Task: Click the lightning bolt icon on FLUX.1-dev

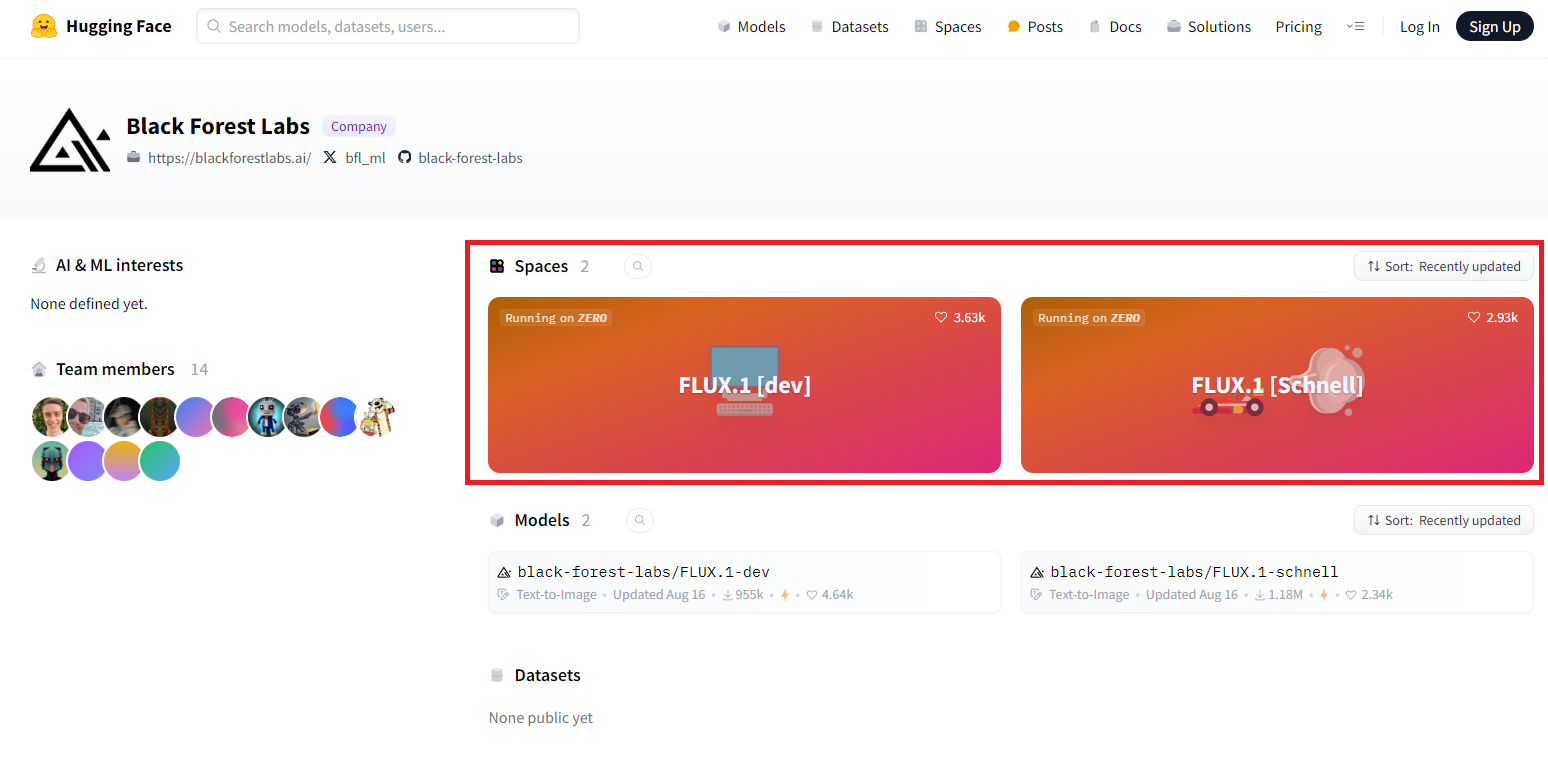Action: click(785, 594)
